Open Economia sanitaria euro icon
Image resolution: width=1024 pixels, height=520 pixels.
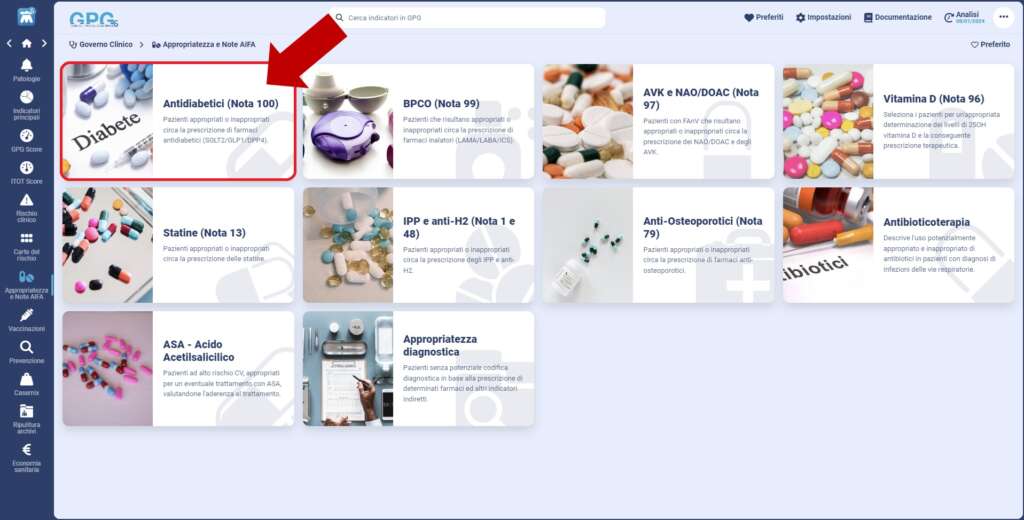click(26, 450)
